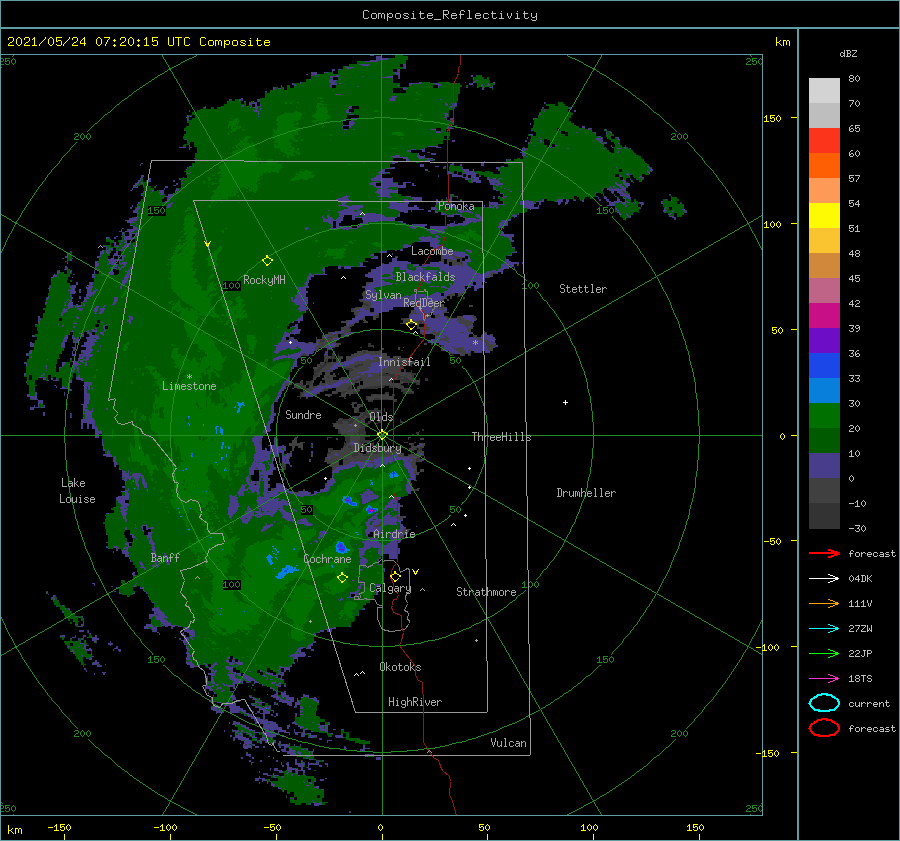Click the Didsbury label
900x841 pixels.
[x=378, y=448]
